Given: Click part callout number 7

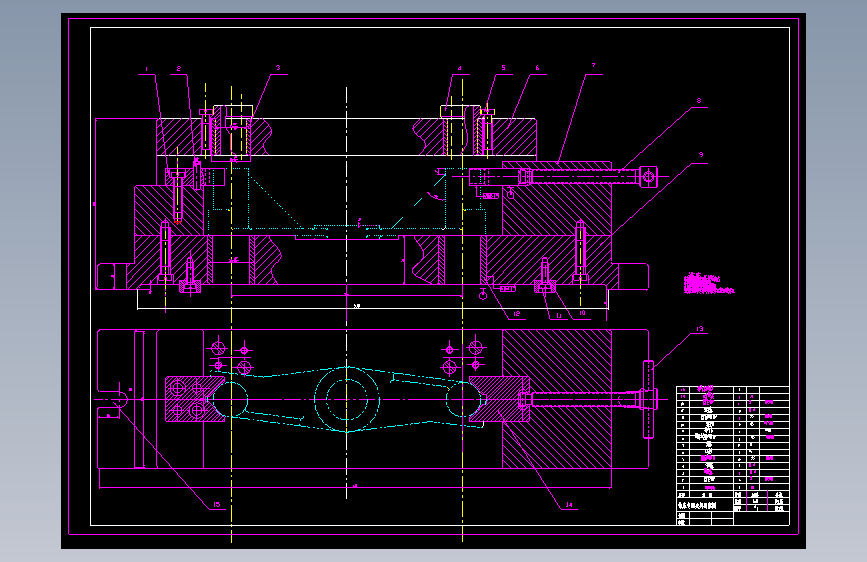Looking at the screenshot, I should click(x=594, y=65).
